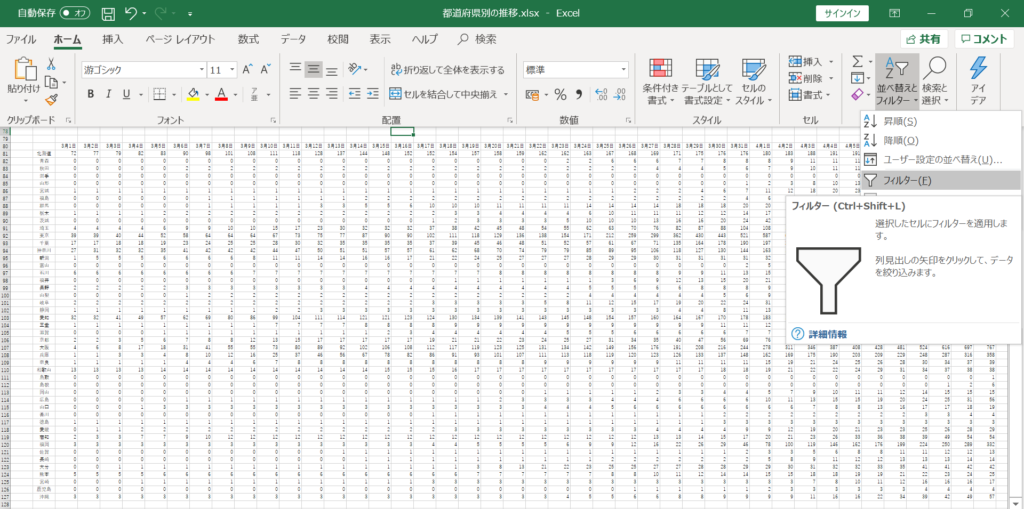
Task: Click the AutoSum sigma icon
Action: [x=858, y=61]
